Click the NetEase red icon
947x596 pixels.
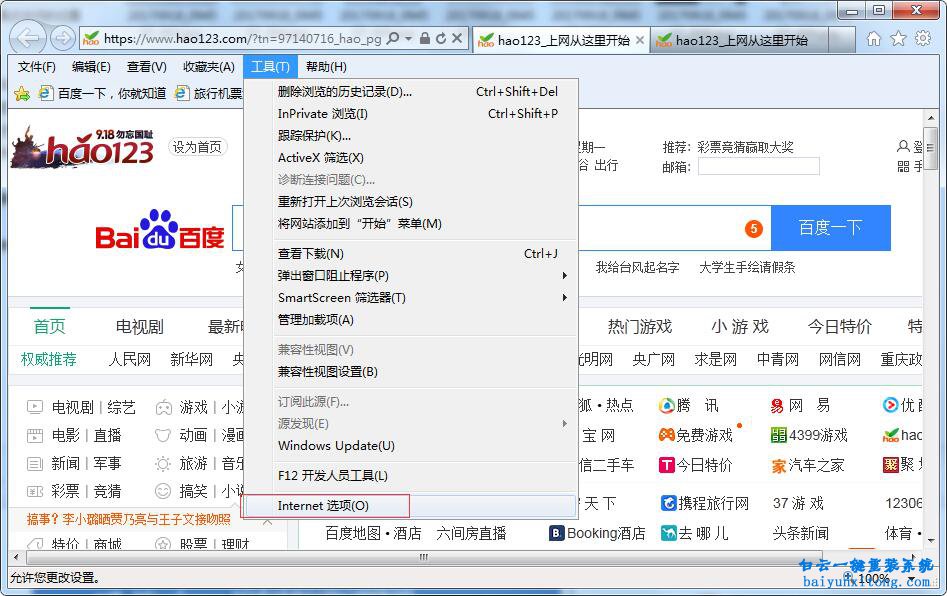777,406
